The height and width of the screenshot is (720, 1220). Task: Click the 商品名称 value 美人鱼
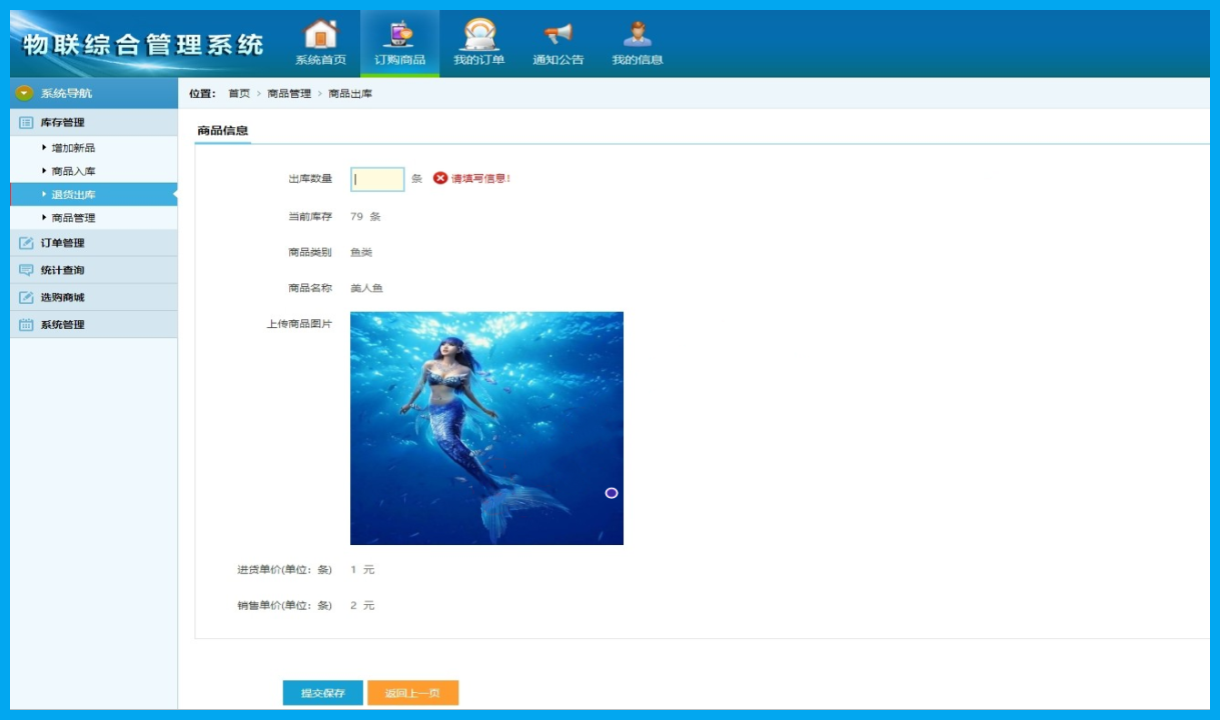pyautogui.click(x=366, y=288)
